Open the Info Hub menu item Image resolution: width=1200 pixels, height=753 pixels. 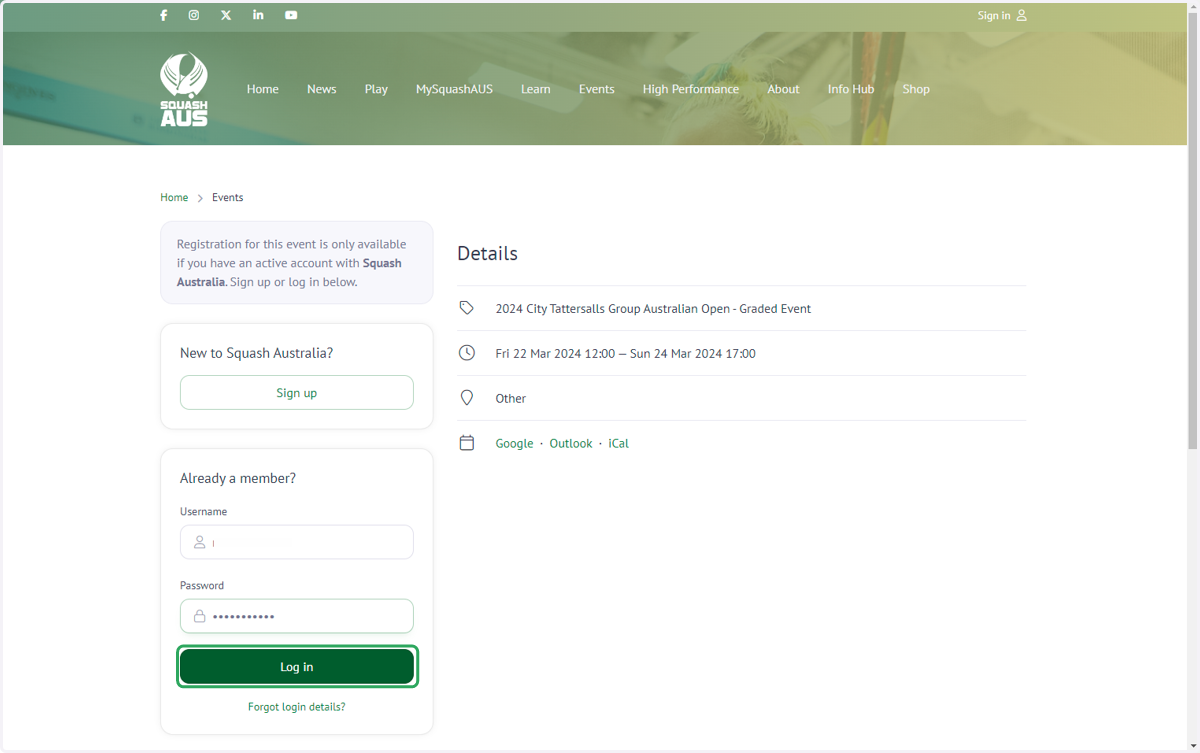click(851, 89)
